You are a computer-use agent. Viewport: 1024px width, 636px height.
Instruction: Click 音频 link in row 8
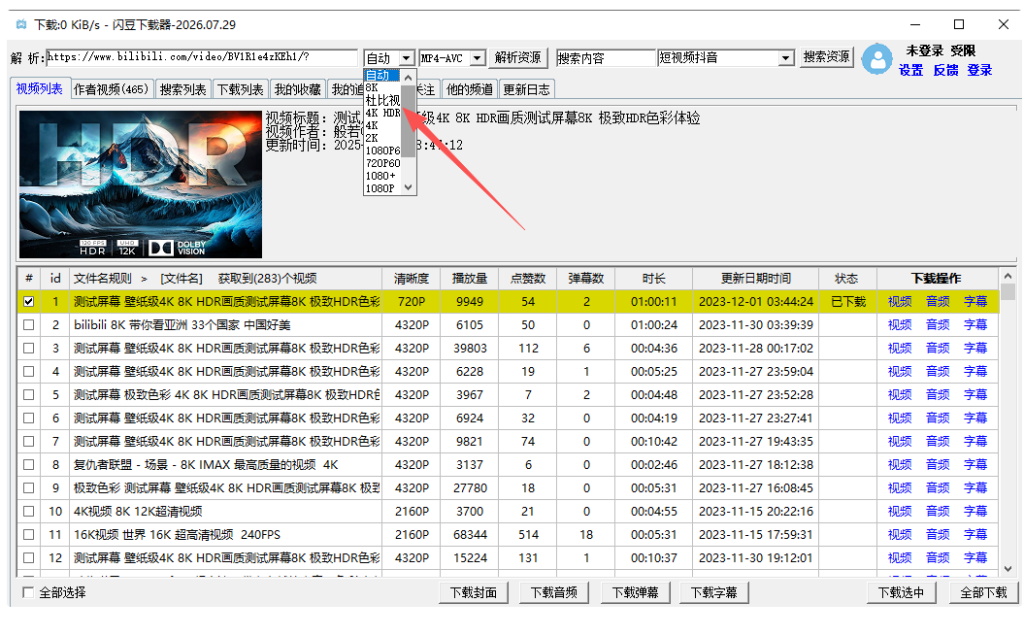[x=938, y=464]
